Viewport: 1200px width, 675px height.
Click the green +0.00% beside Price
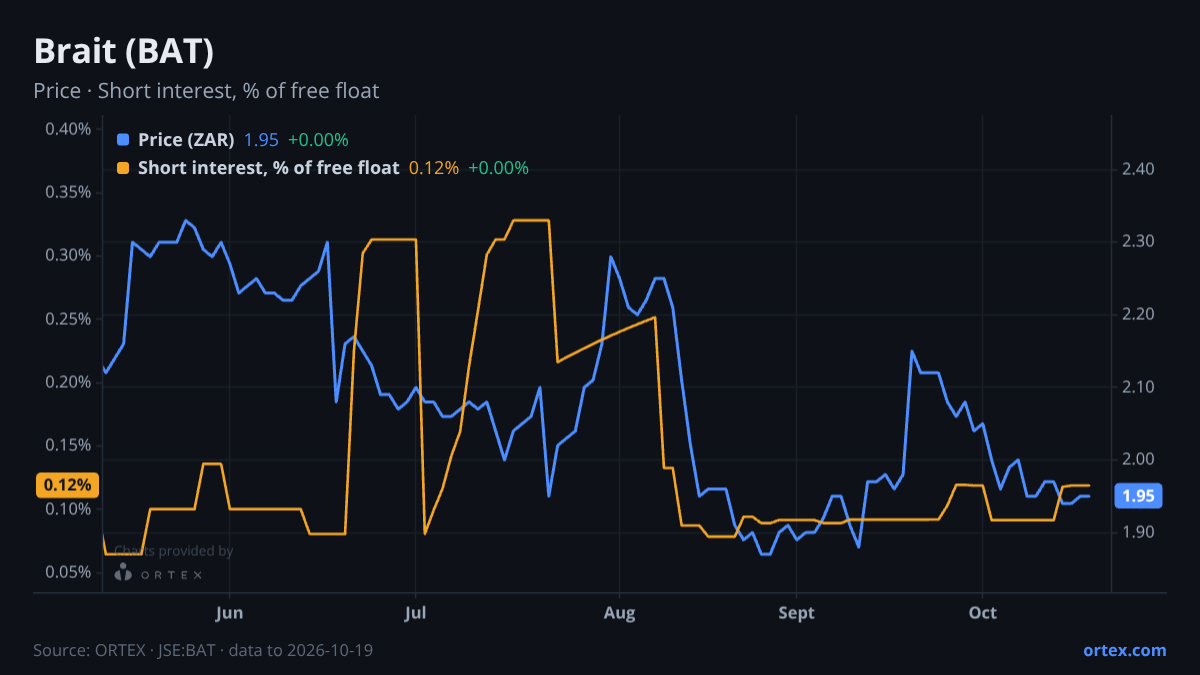pyautogui.click(x=318, y=140)
